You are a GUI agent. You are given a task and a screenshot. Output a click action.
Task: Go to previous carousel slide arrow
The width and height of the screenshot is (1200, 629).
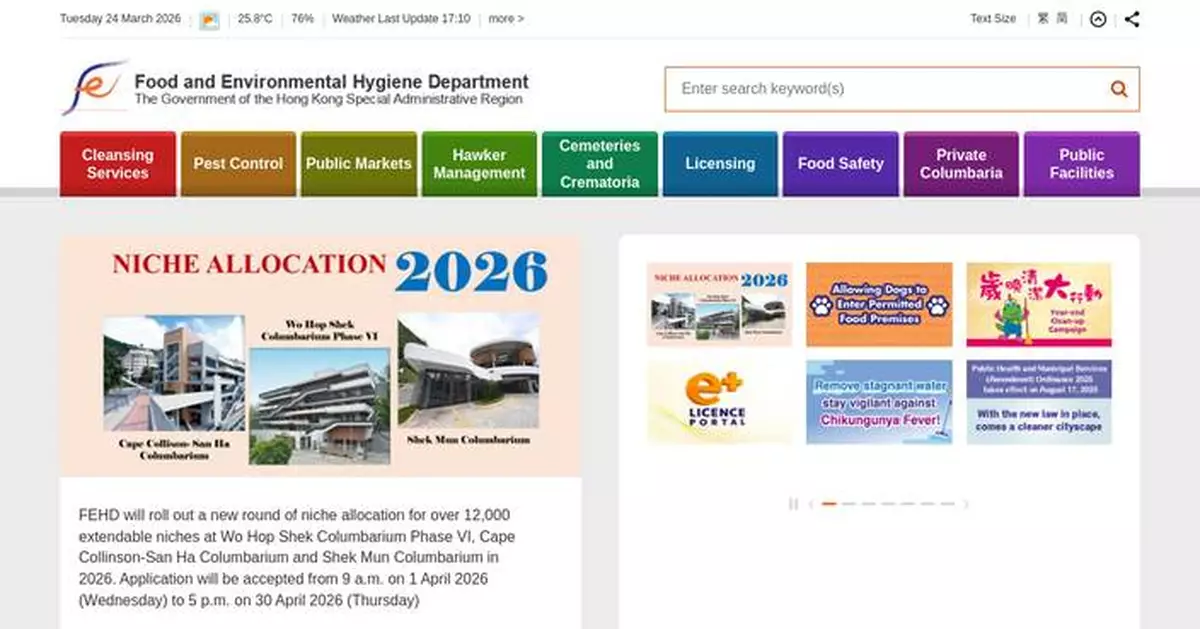[810, 504]
